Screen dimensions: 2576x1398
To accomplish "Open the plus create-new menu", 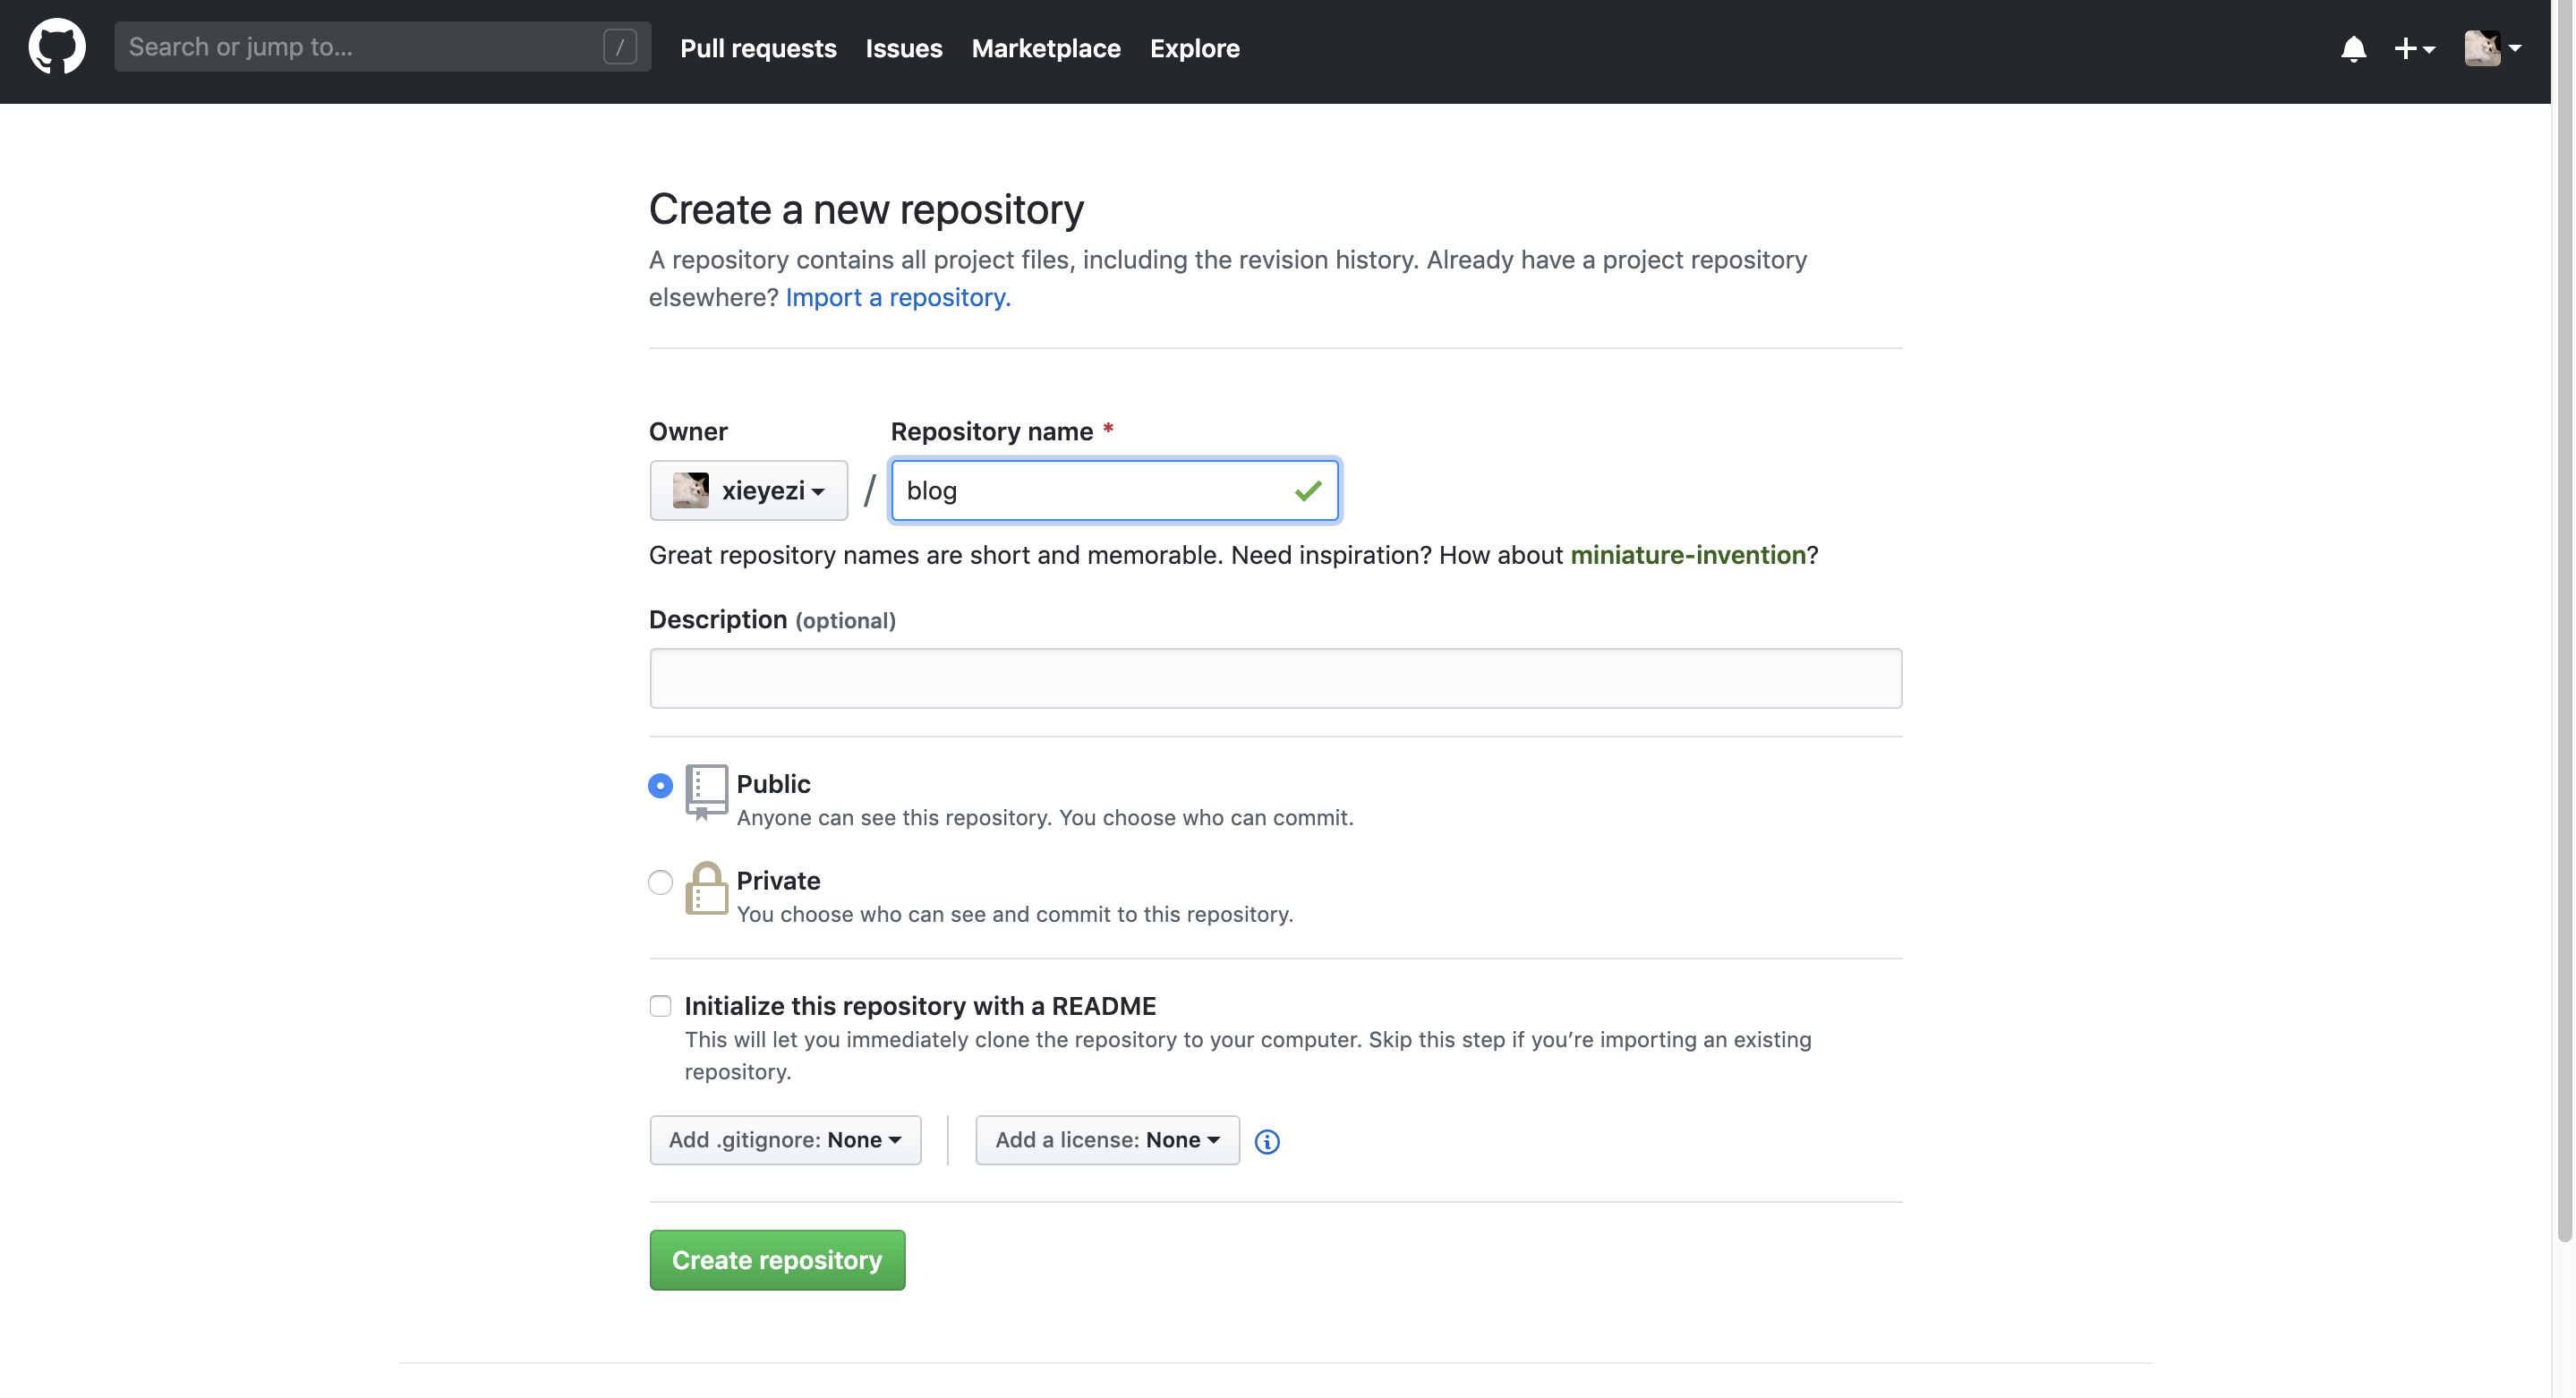I will [x=2413, y=48].
